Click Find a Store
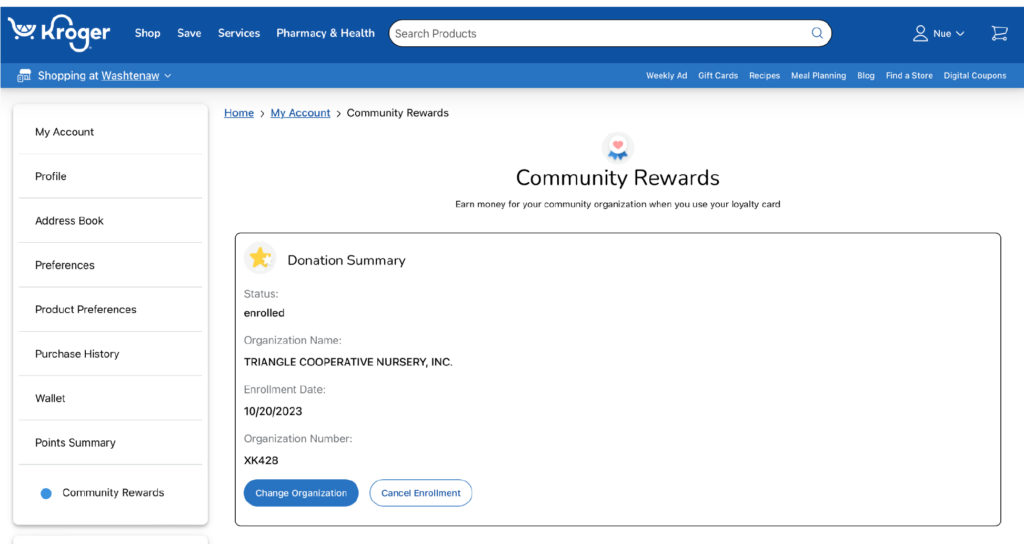1024x544 pixels. click(x=909, y=76)
